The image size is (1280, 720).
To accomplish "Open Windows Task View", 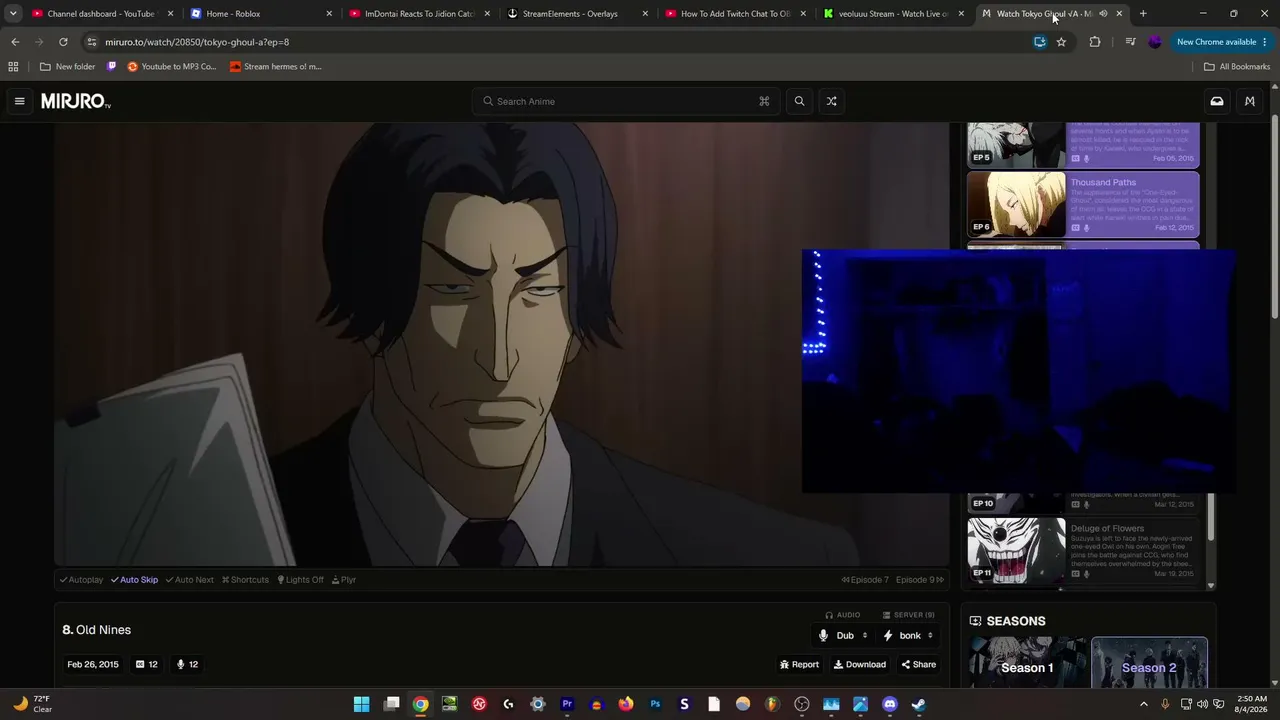I will tap(392, 704).
